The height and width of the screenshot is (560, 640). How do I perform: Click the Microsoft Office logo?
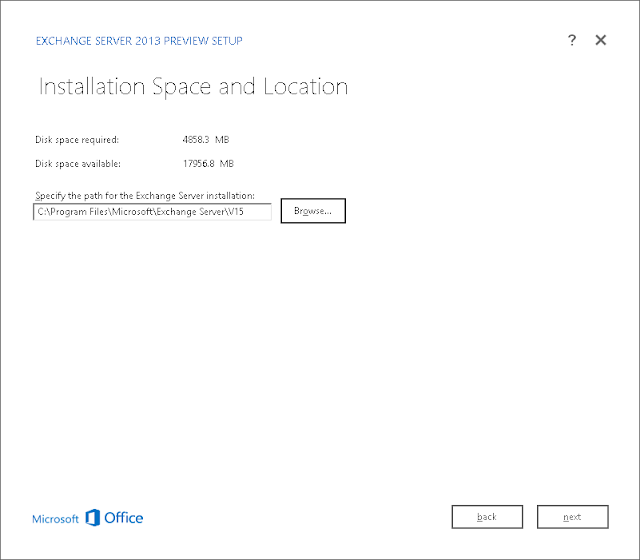coord(88,518)
